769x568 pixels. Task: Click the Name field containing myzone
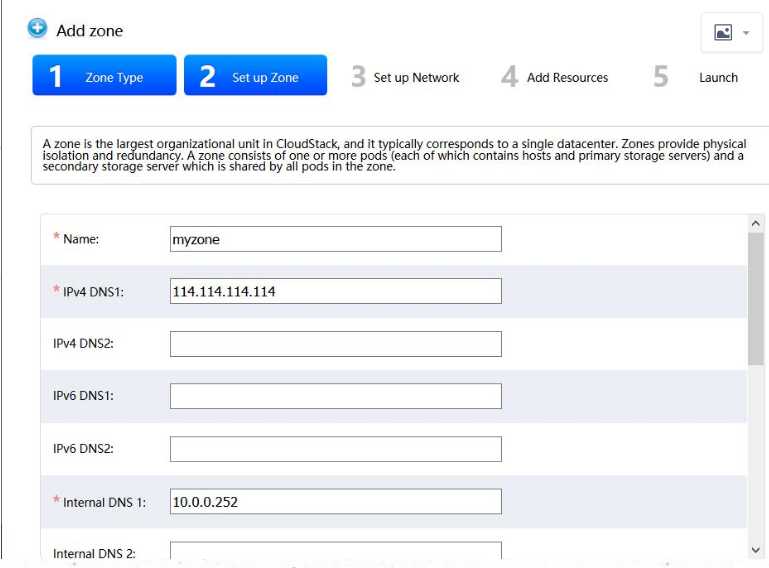[x=336, y=239]
